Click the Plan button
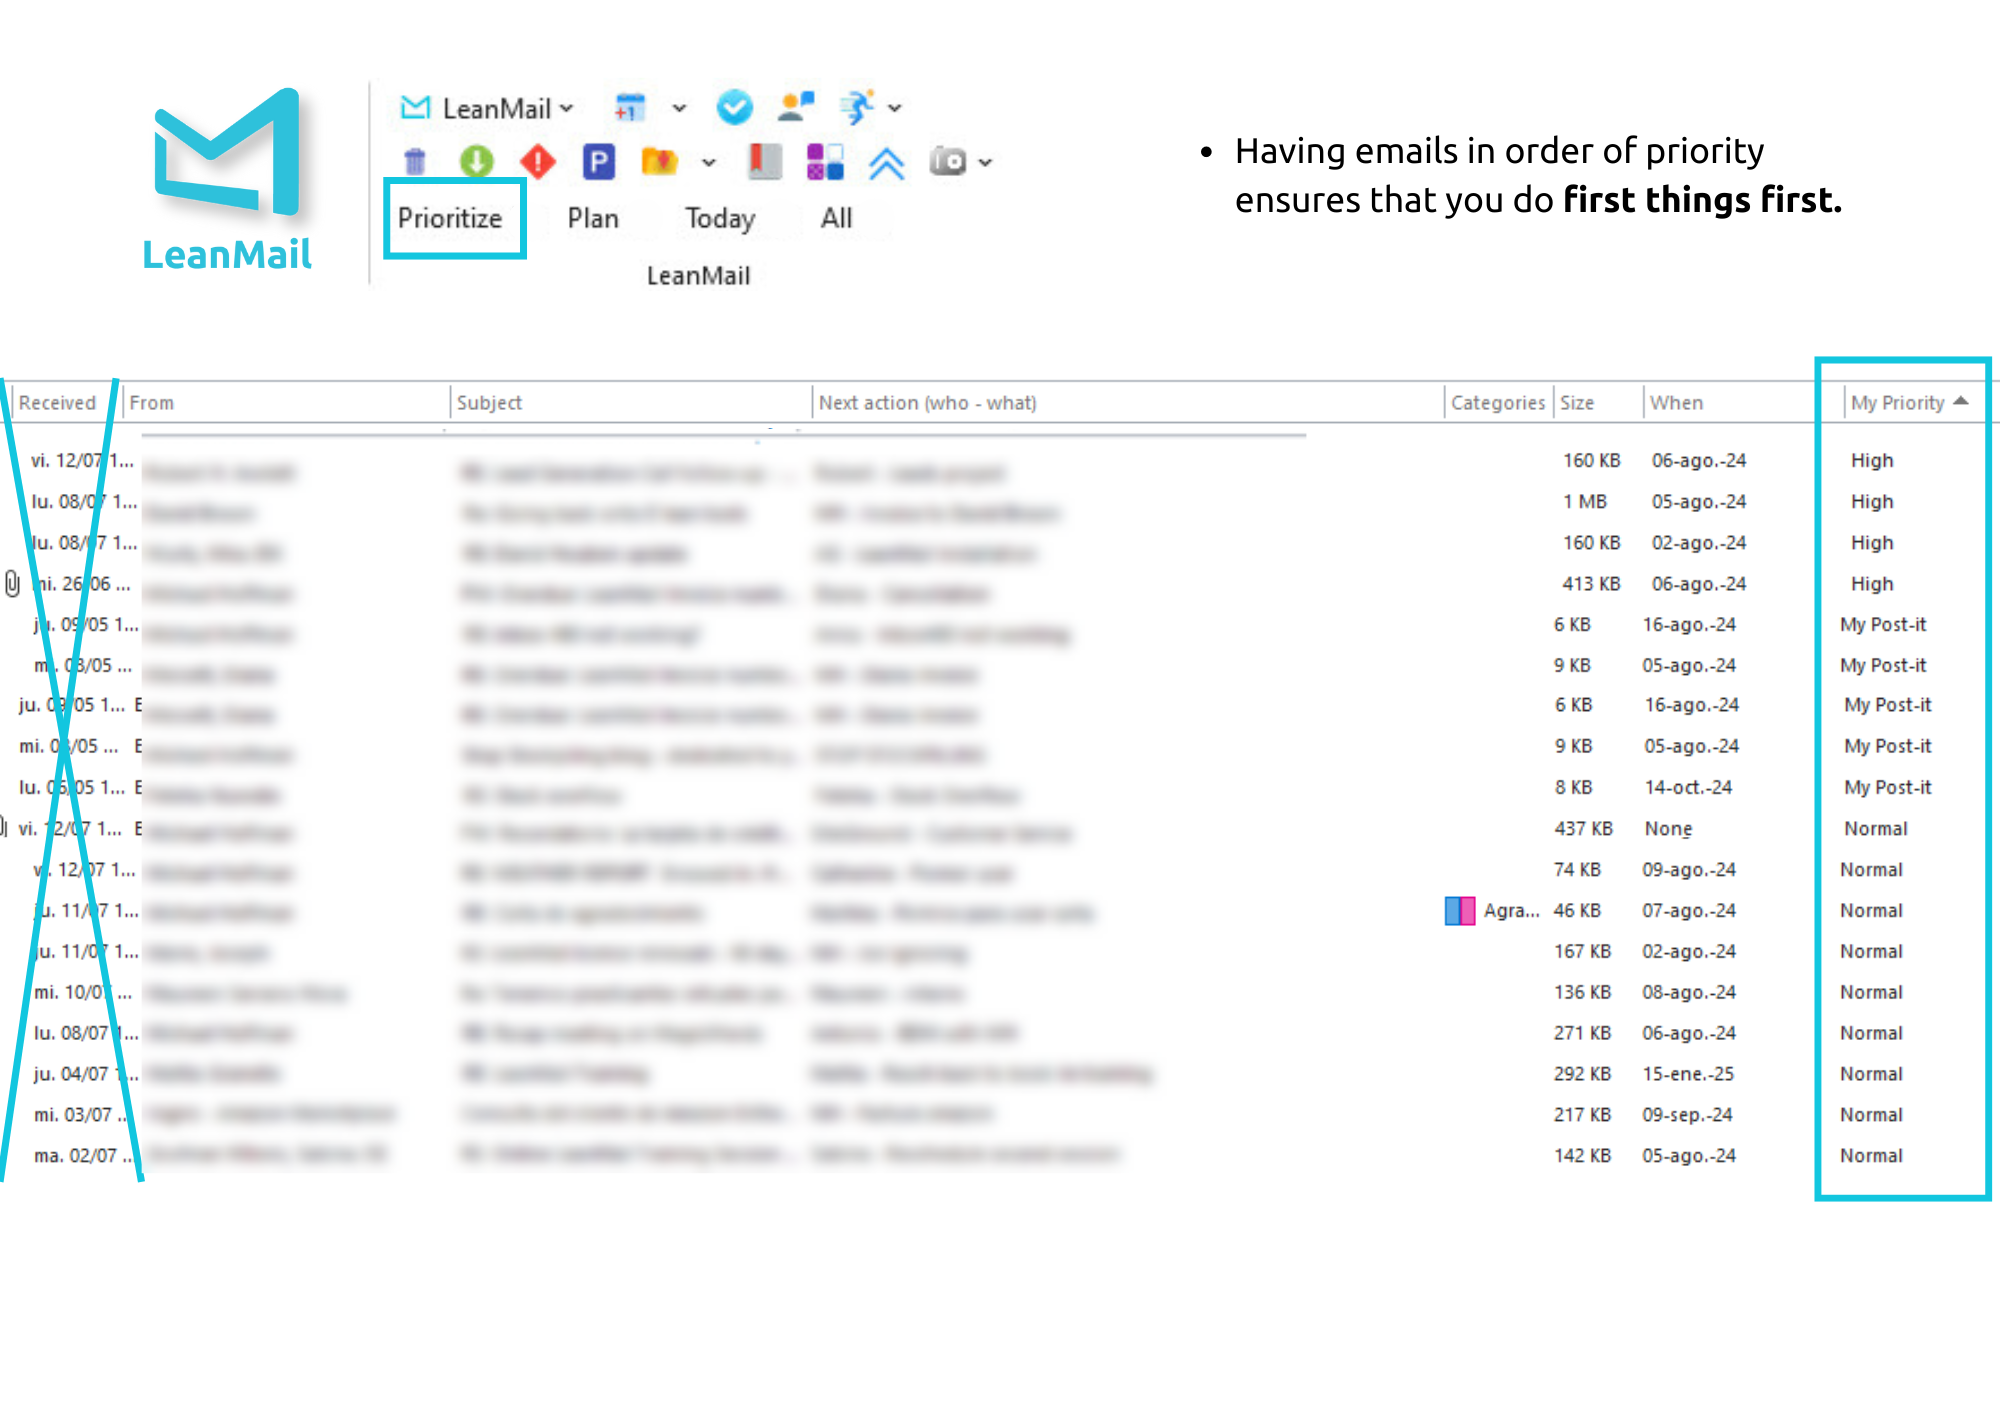The height and width of the screenshot is (1414, 2000). click(x=593, y=218)
